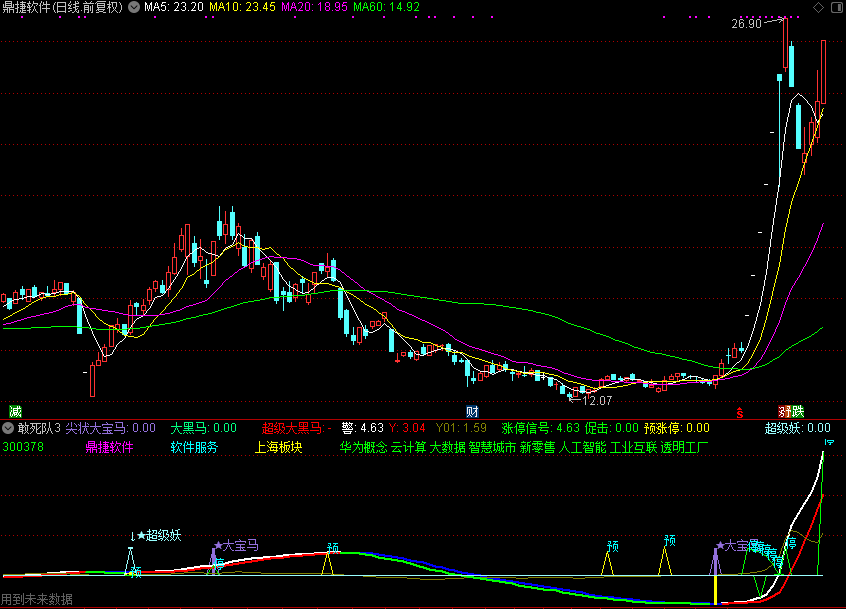Select the 警: 4.63 value
The height and width of the screenshot is (609, 846).
[x=363, y=428]
